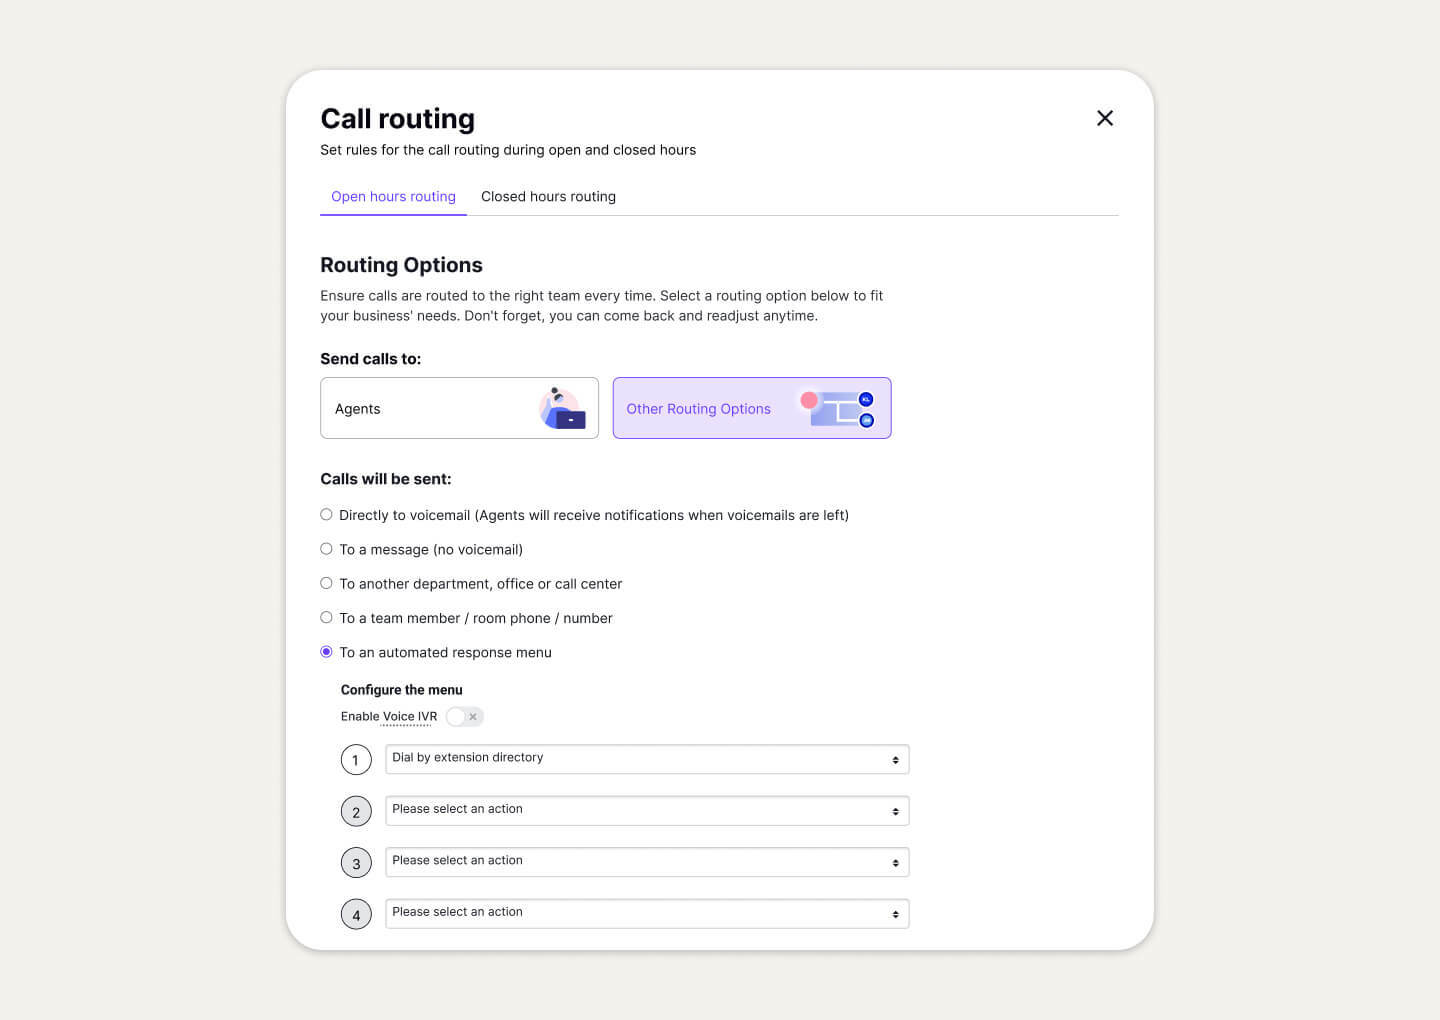Click the circled number 1 step indicator
Image resolution: width=1440 pixels, height=1020 pixels.
[x=356, y=759]
